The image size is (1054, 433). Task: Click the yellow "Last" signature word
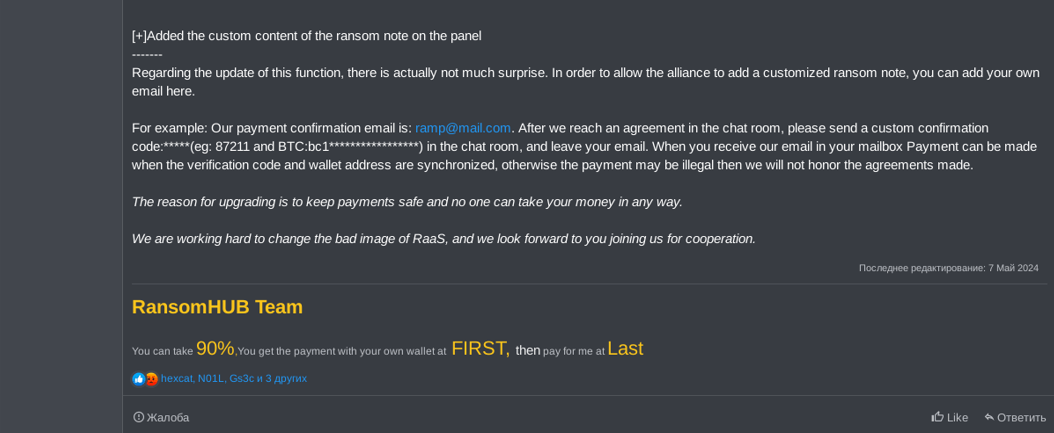tap(625, 348)
